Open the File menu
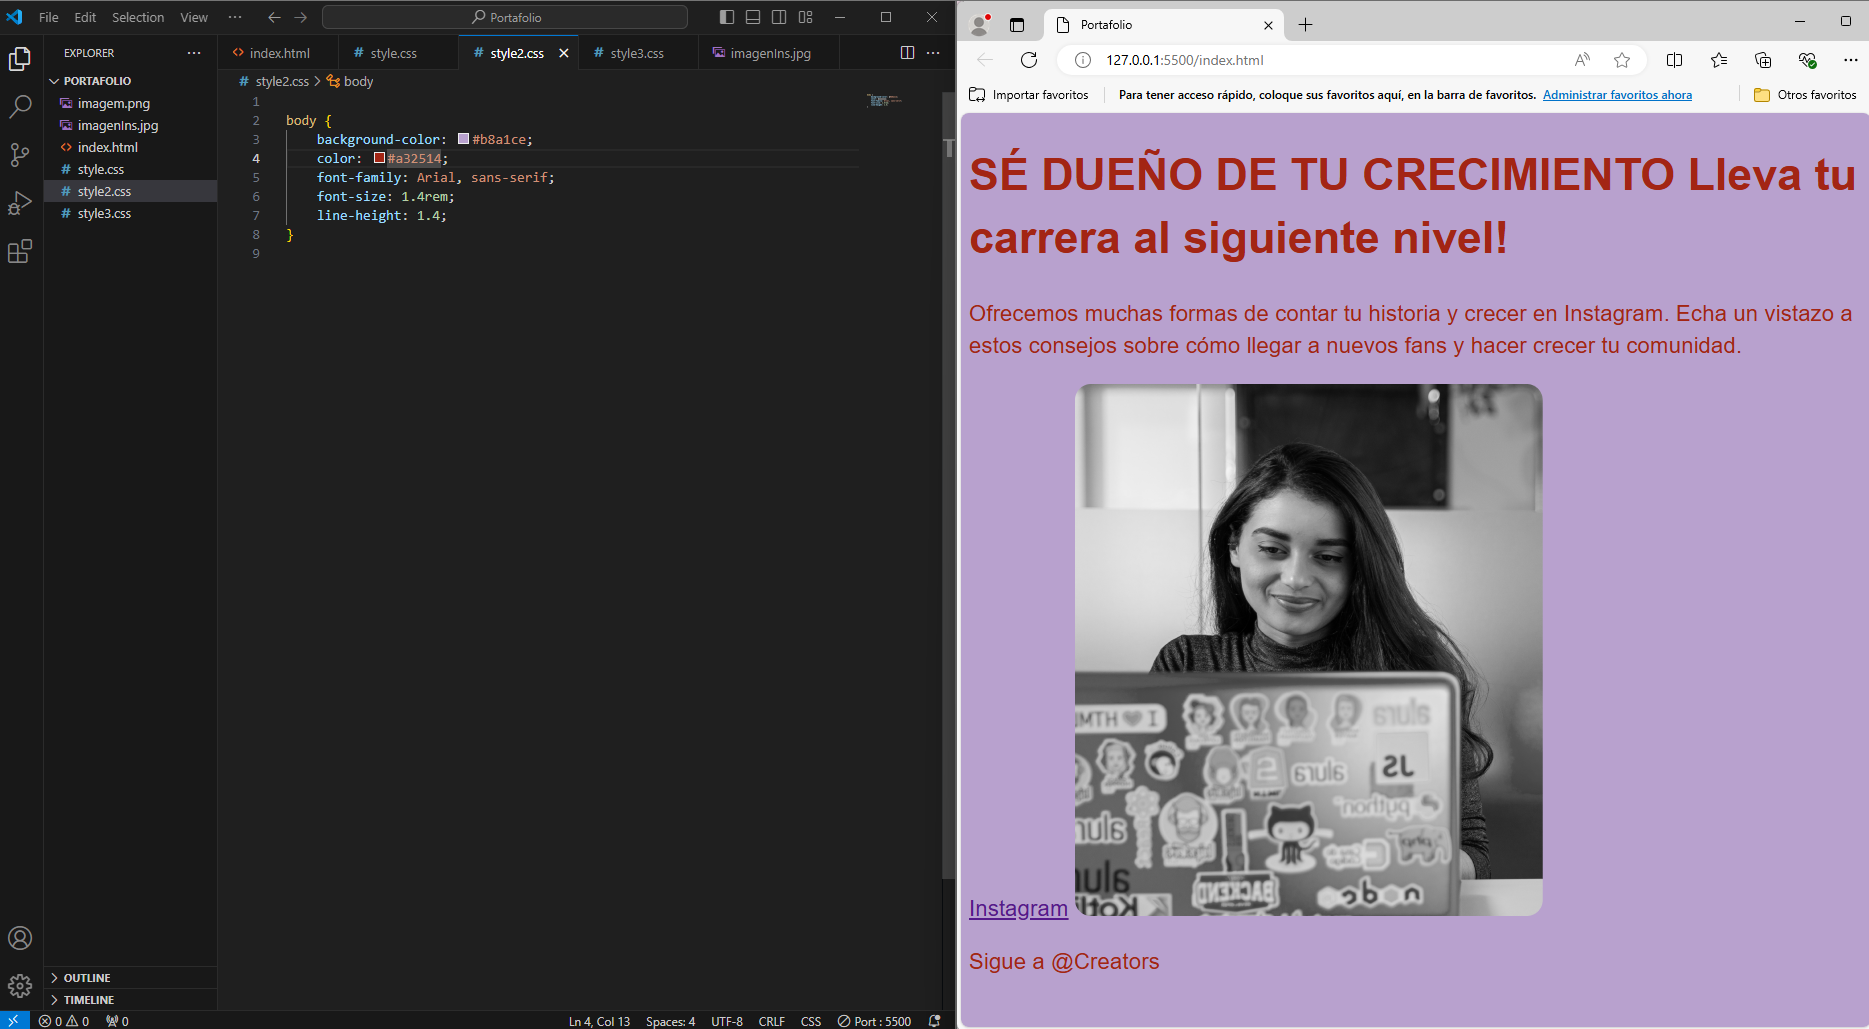Screen dimensions: 1869x1029 [48, 17]
